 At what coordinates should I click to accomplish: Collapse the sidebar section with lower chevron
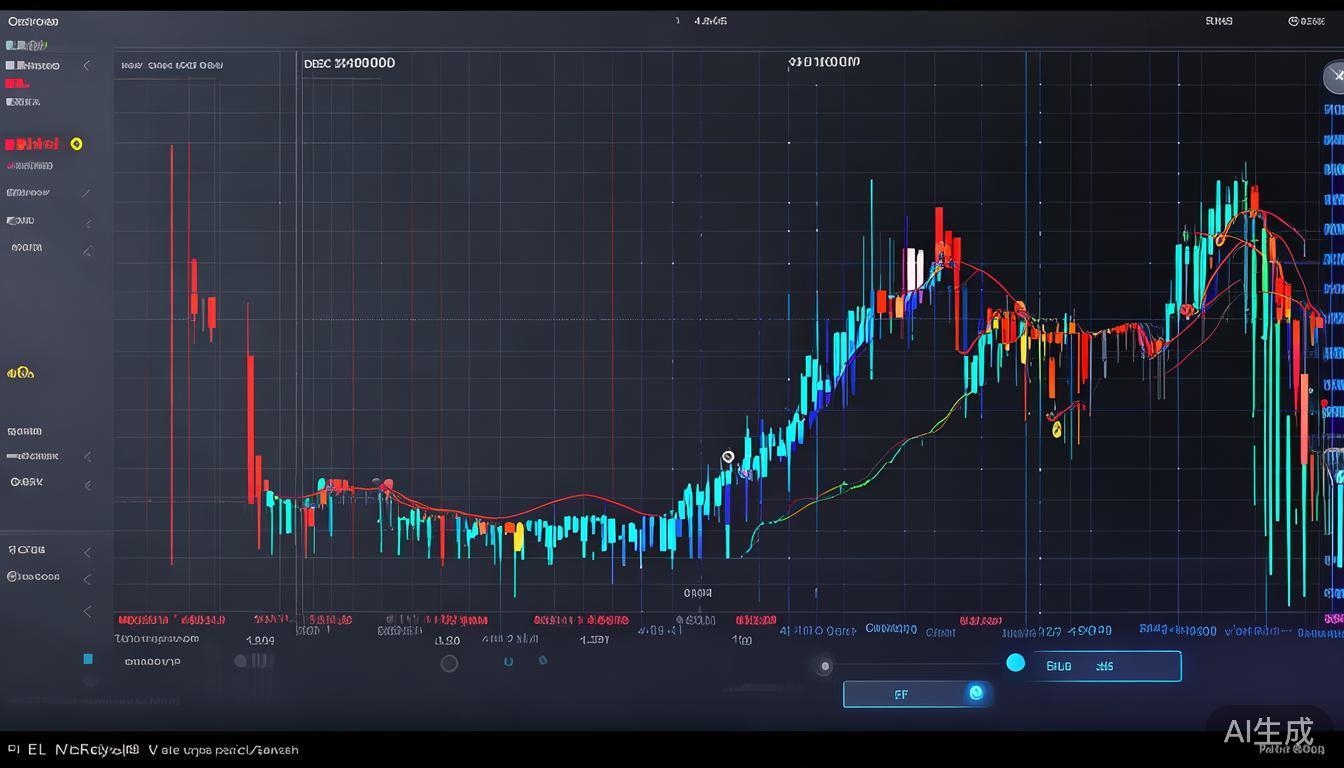pyautogui.click(x=86, y=611)
